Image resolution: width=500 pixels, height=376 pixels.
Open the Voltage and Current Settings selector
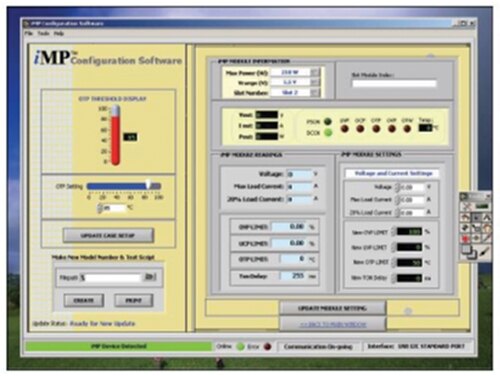[393, 173]
